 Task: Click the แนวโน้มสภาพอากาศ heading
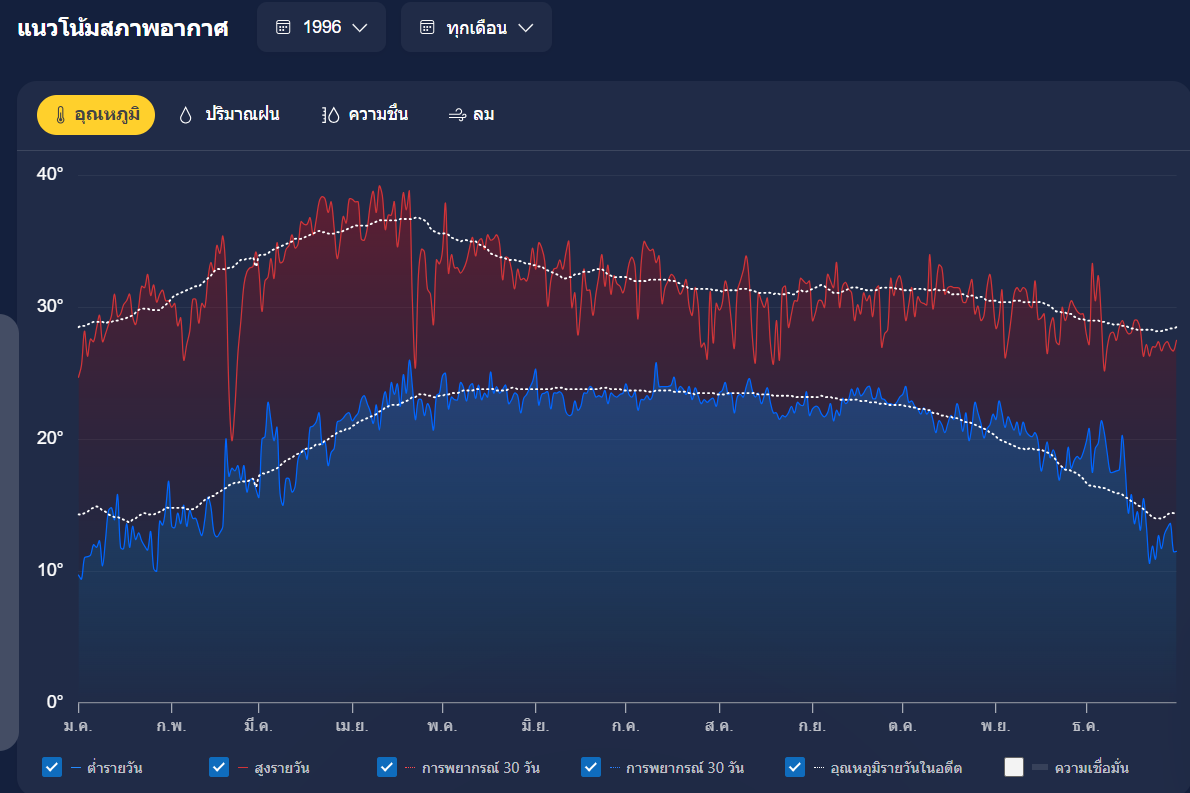coord(123,27)
